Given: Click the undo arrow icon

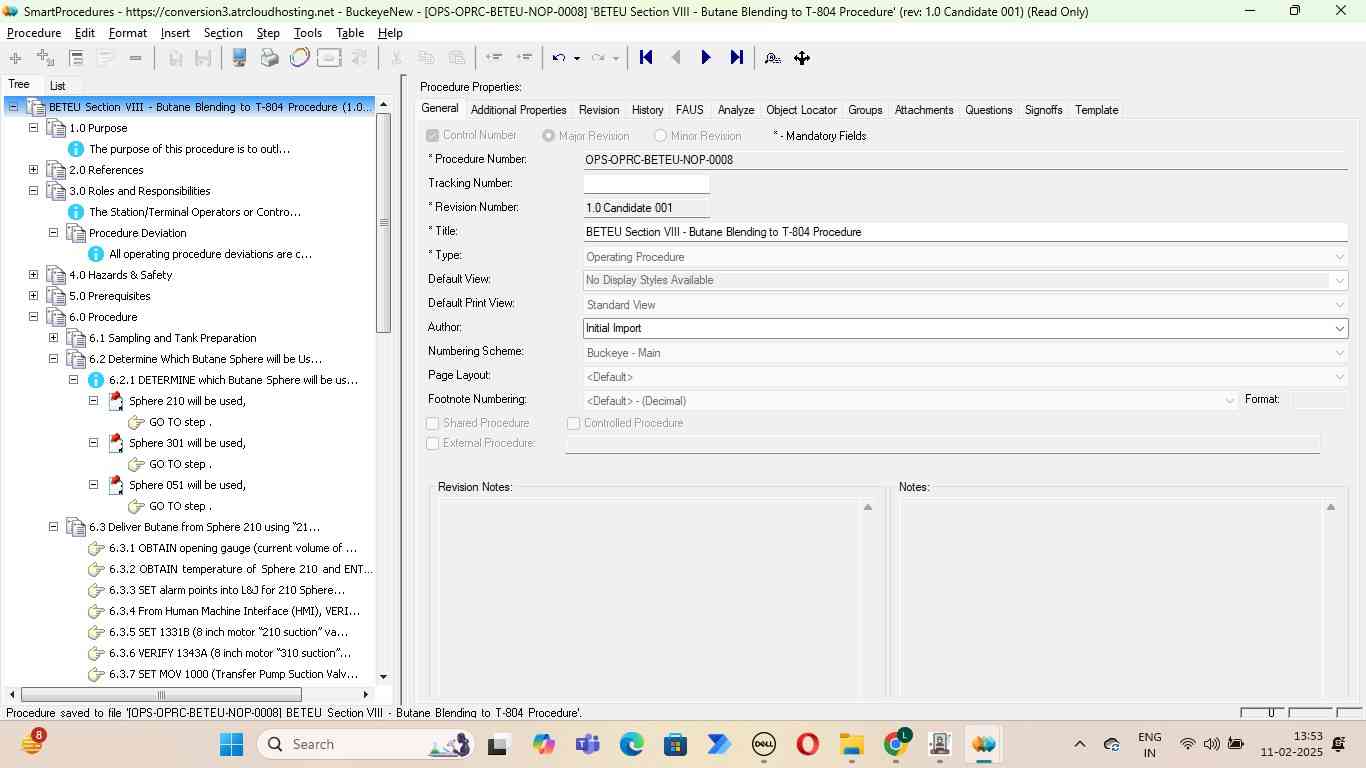Looking at the screenshot, I should click(560, 58).
